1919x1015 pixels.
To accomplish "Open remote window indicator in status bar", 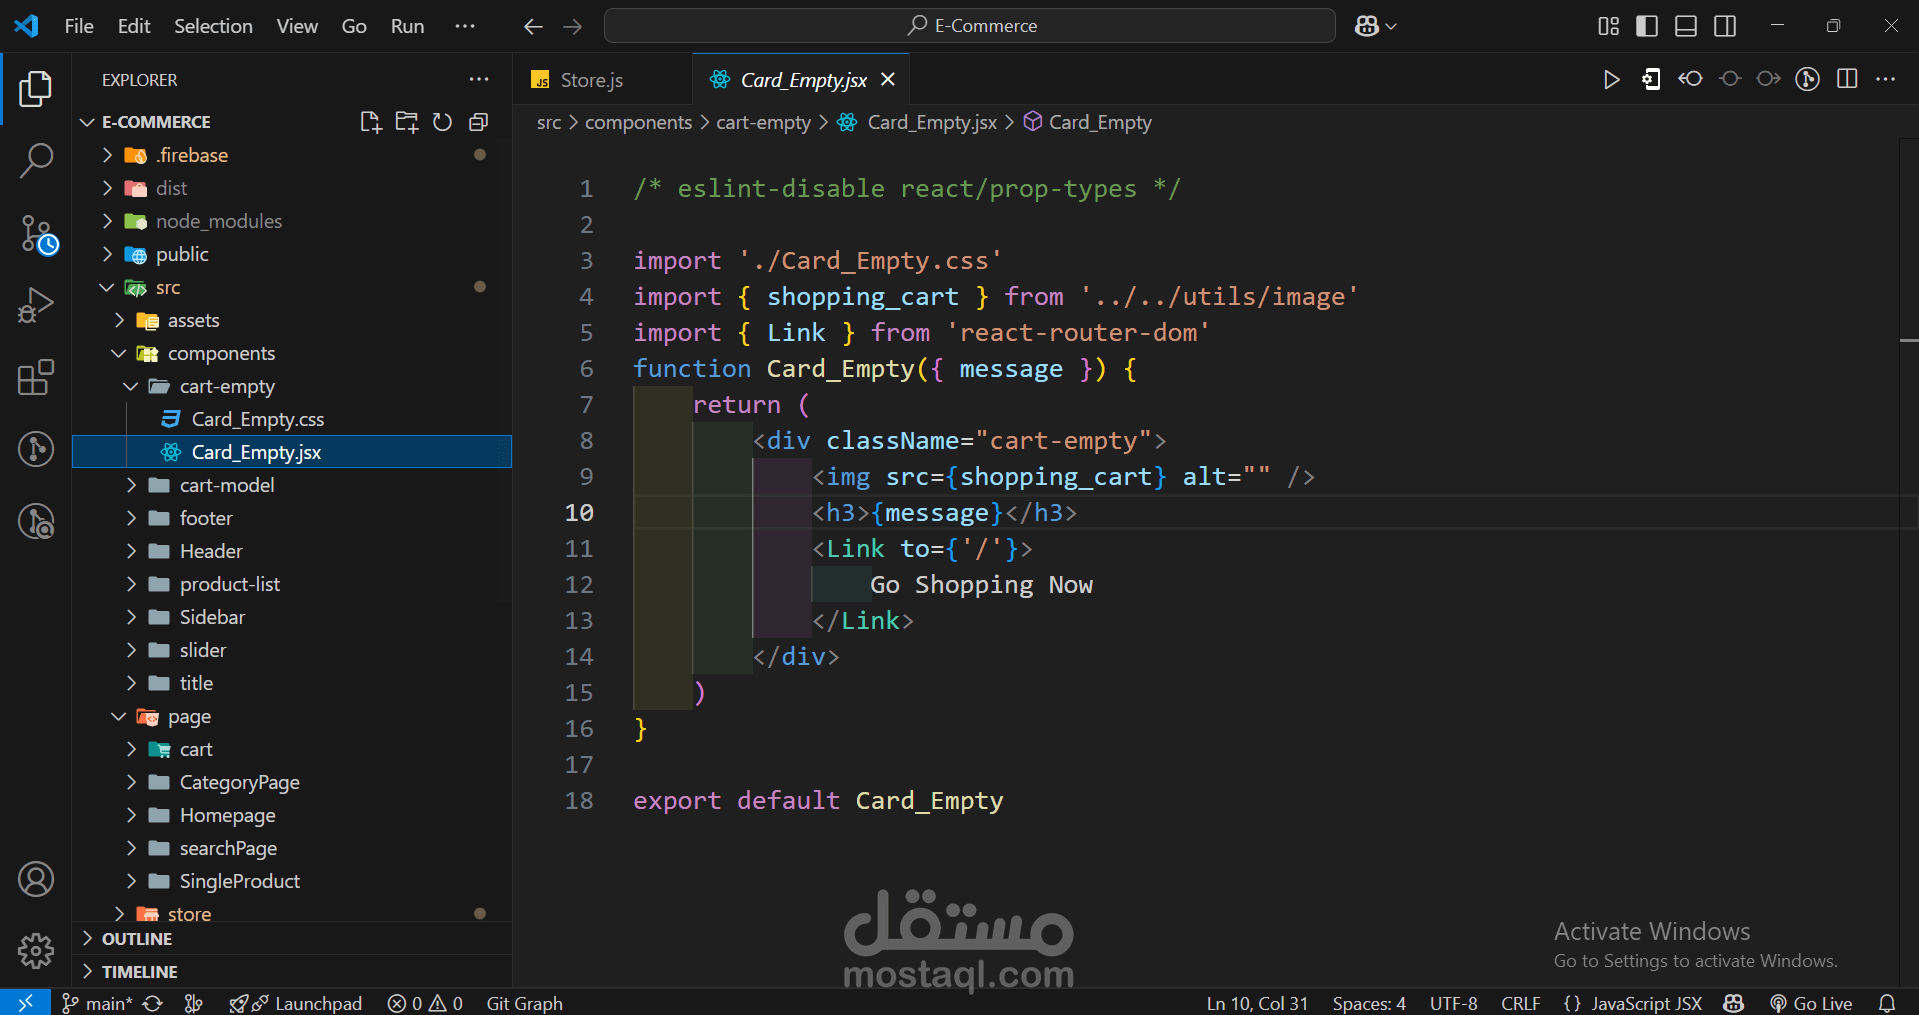I will pos(25,1003).
